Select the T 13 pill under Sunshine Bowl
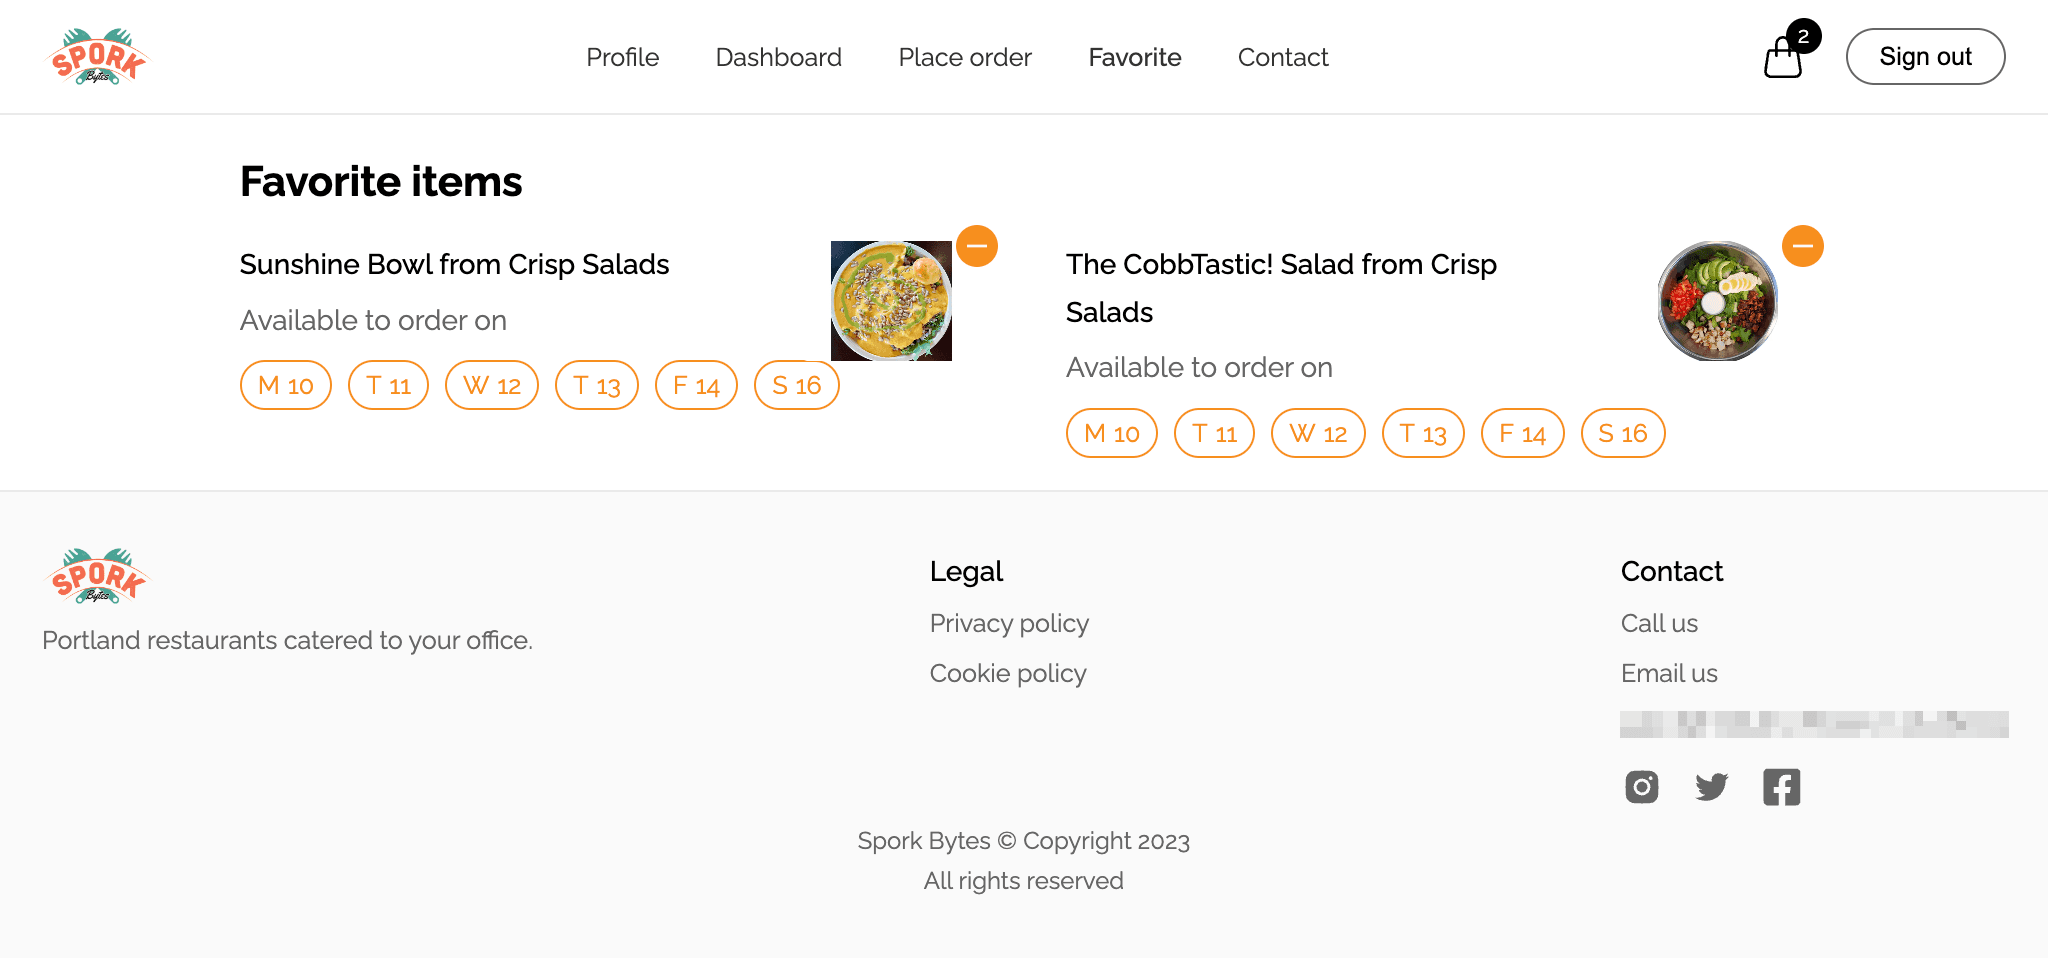The width and height of the screenshot is (2048, 960). (x=596, y=384)
